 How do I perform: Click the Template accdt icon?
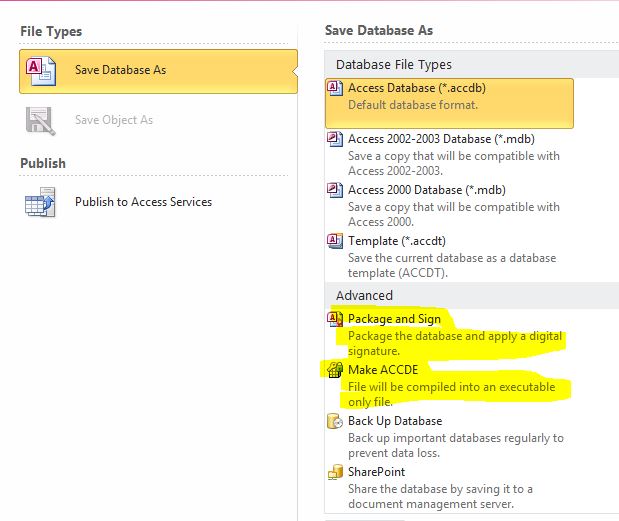tap(335, 241)
